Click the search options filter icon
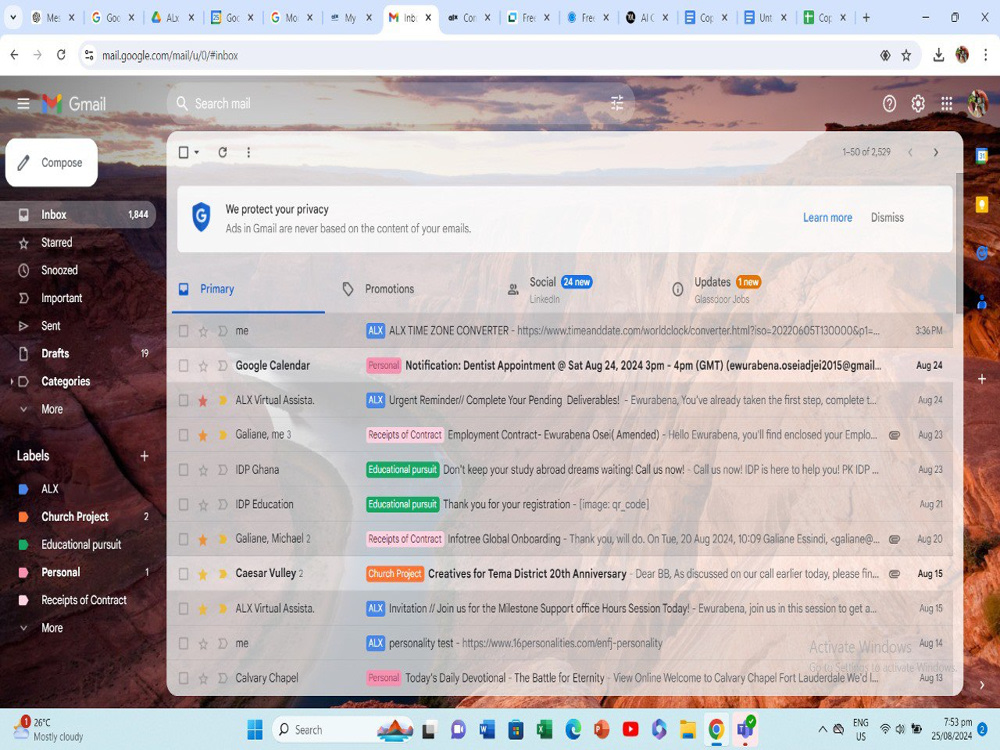1000x750 pixels. (x=617, y=103)
